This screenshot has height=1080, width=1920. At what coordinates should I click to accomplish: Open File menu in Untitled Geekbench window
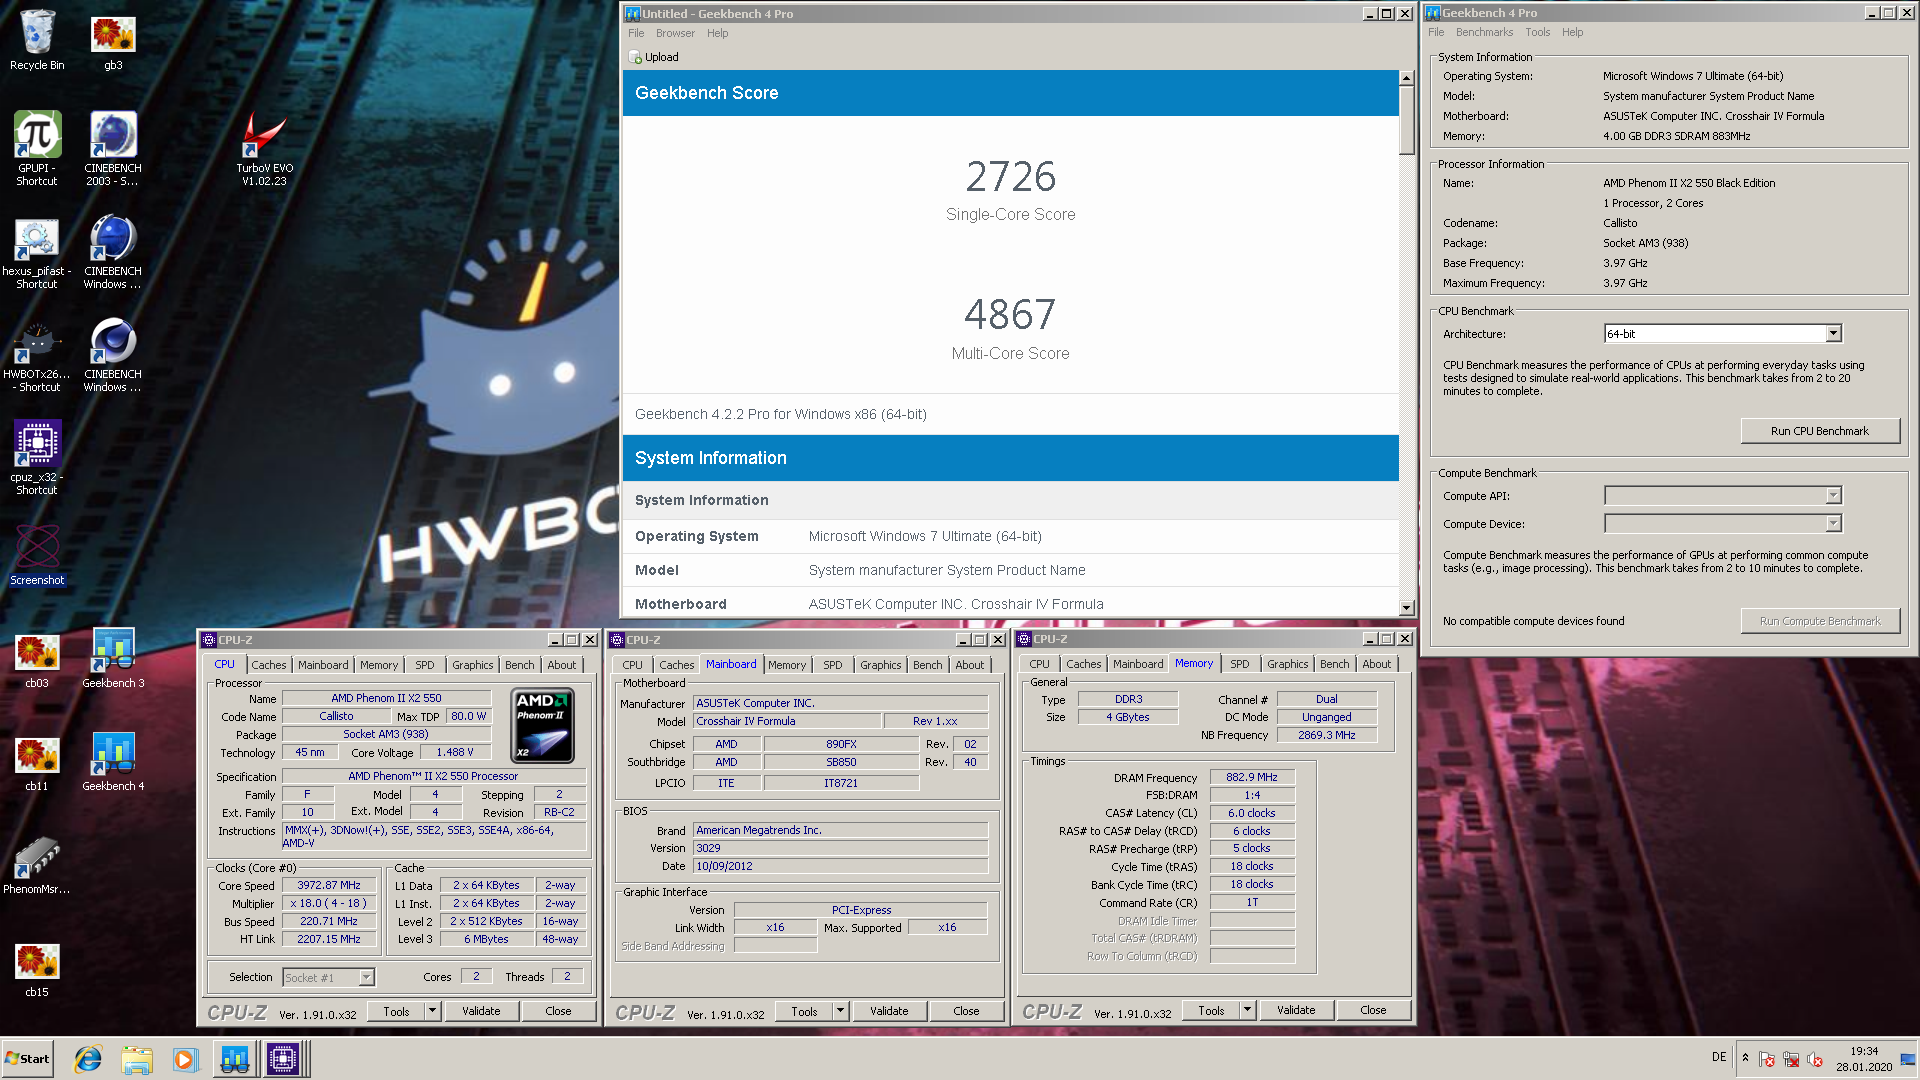[x=636, y=33]
